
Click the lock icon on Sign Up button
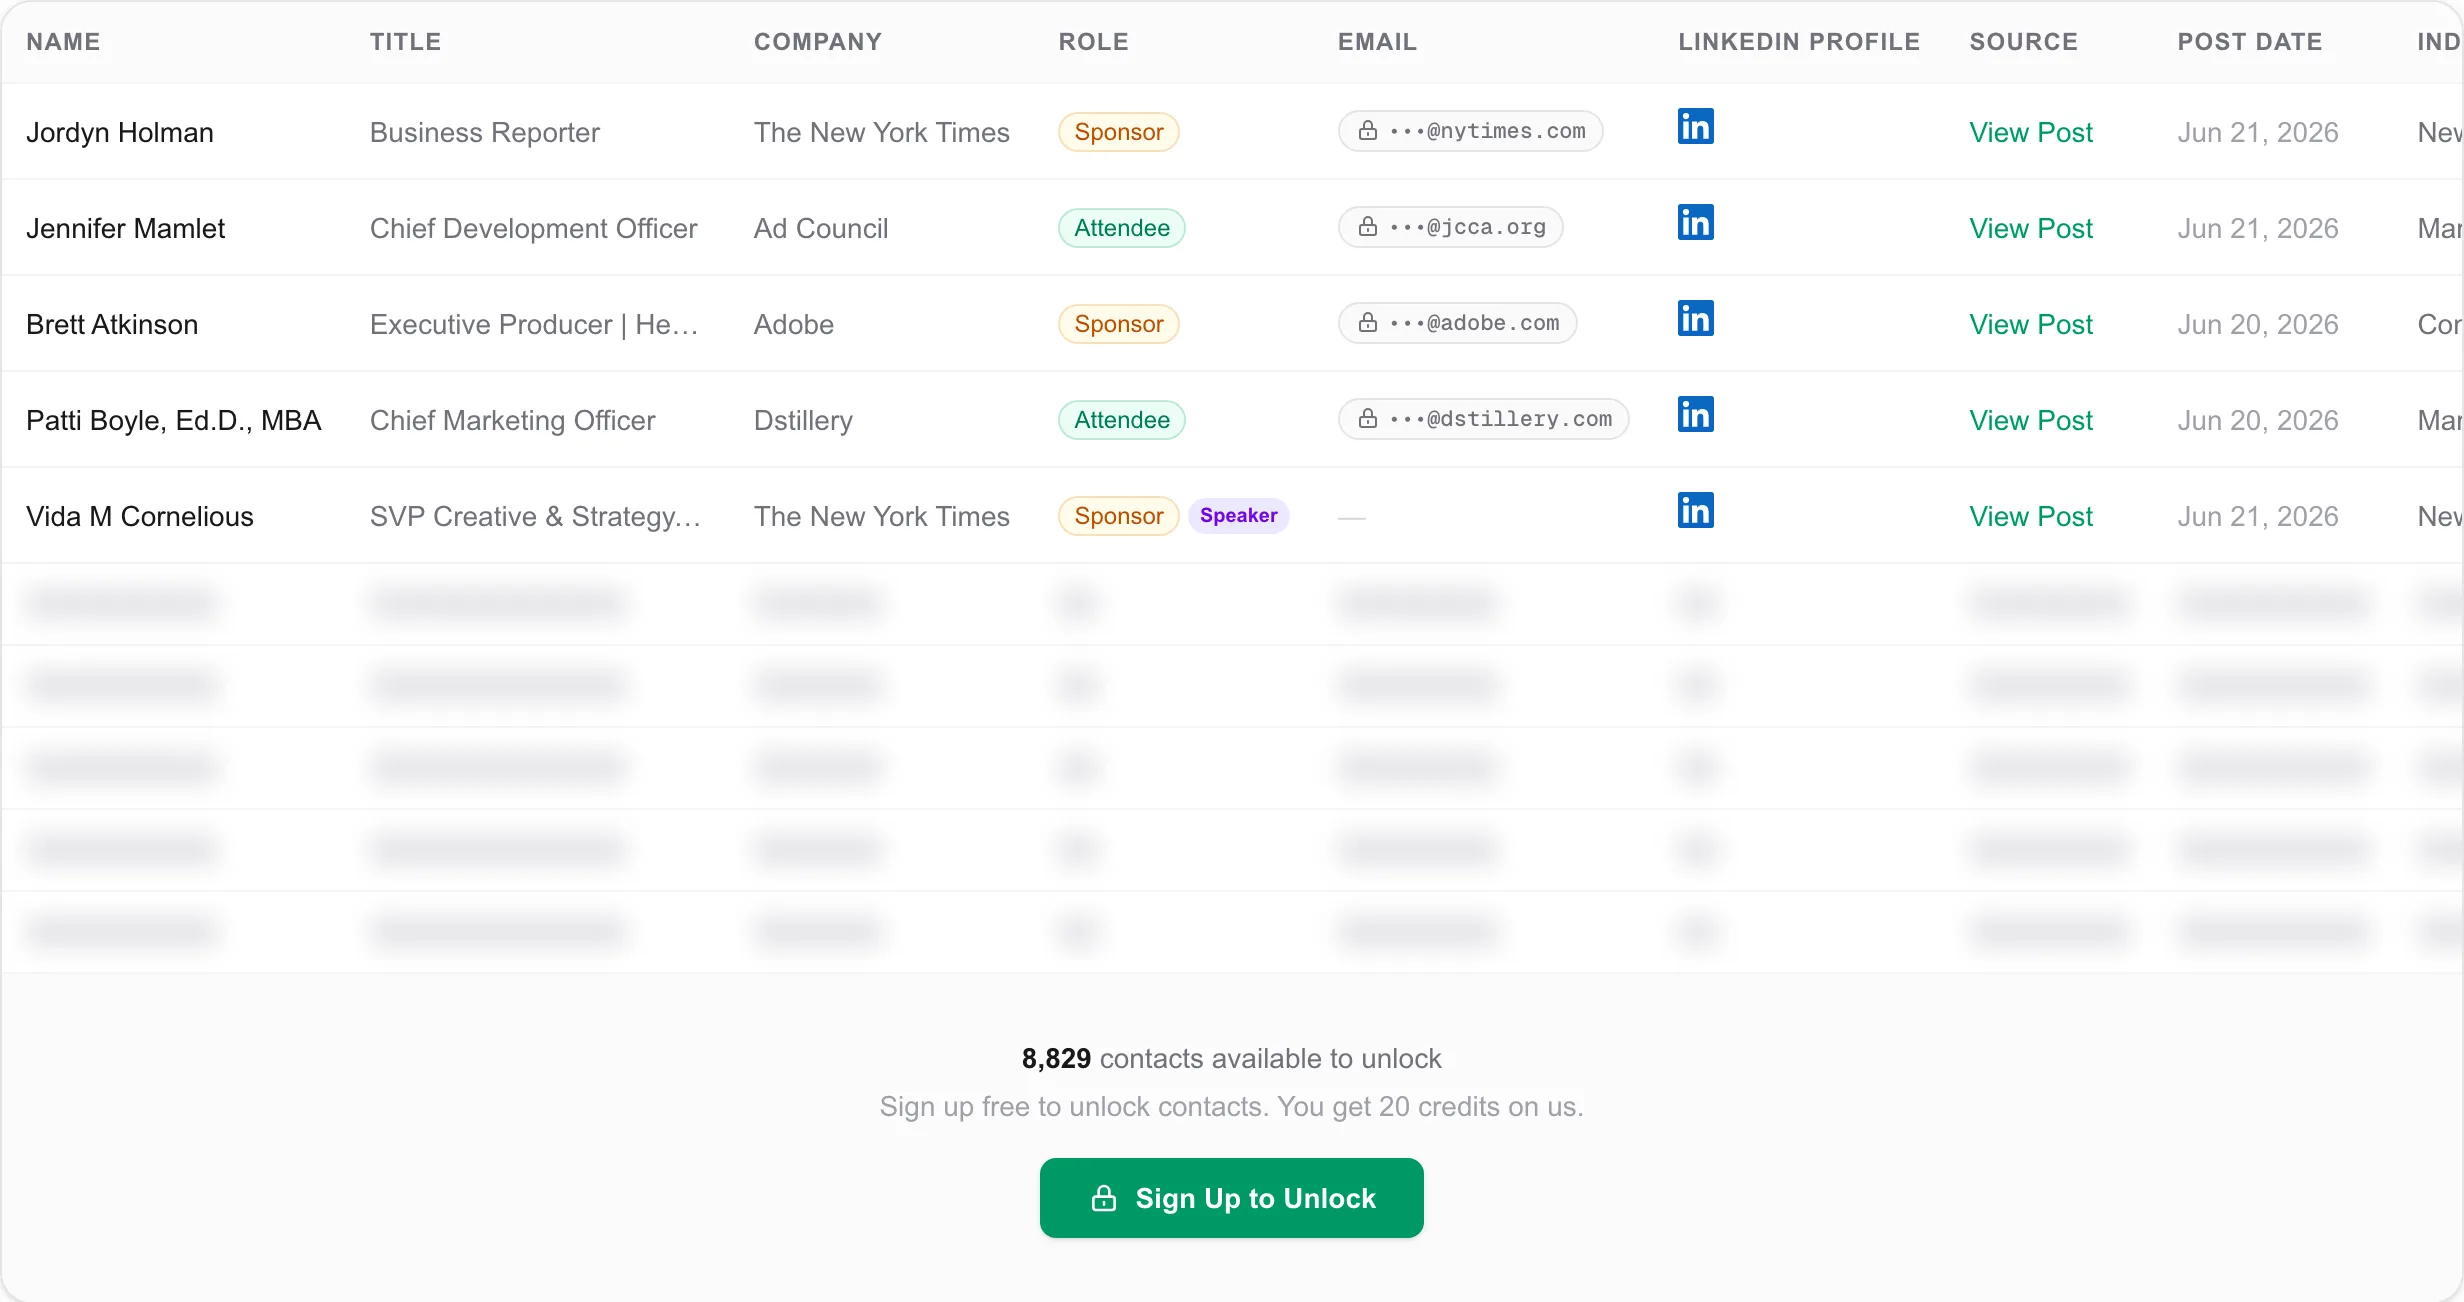coord(1103,1198)
